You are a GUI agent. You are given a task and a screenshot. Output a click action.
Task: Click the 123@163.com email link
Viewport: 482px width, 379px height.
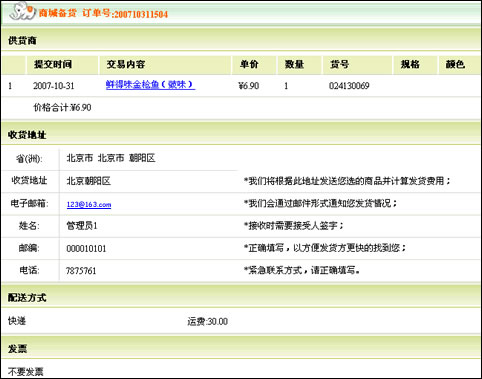point(89,204)
